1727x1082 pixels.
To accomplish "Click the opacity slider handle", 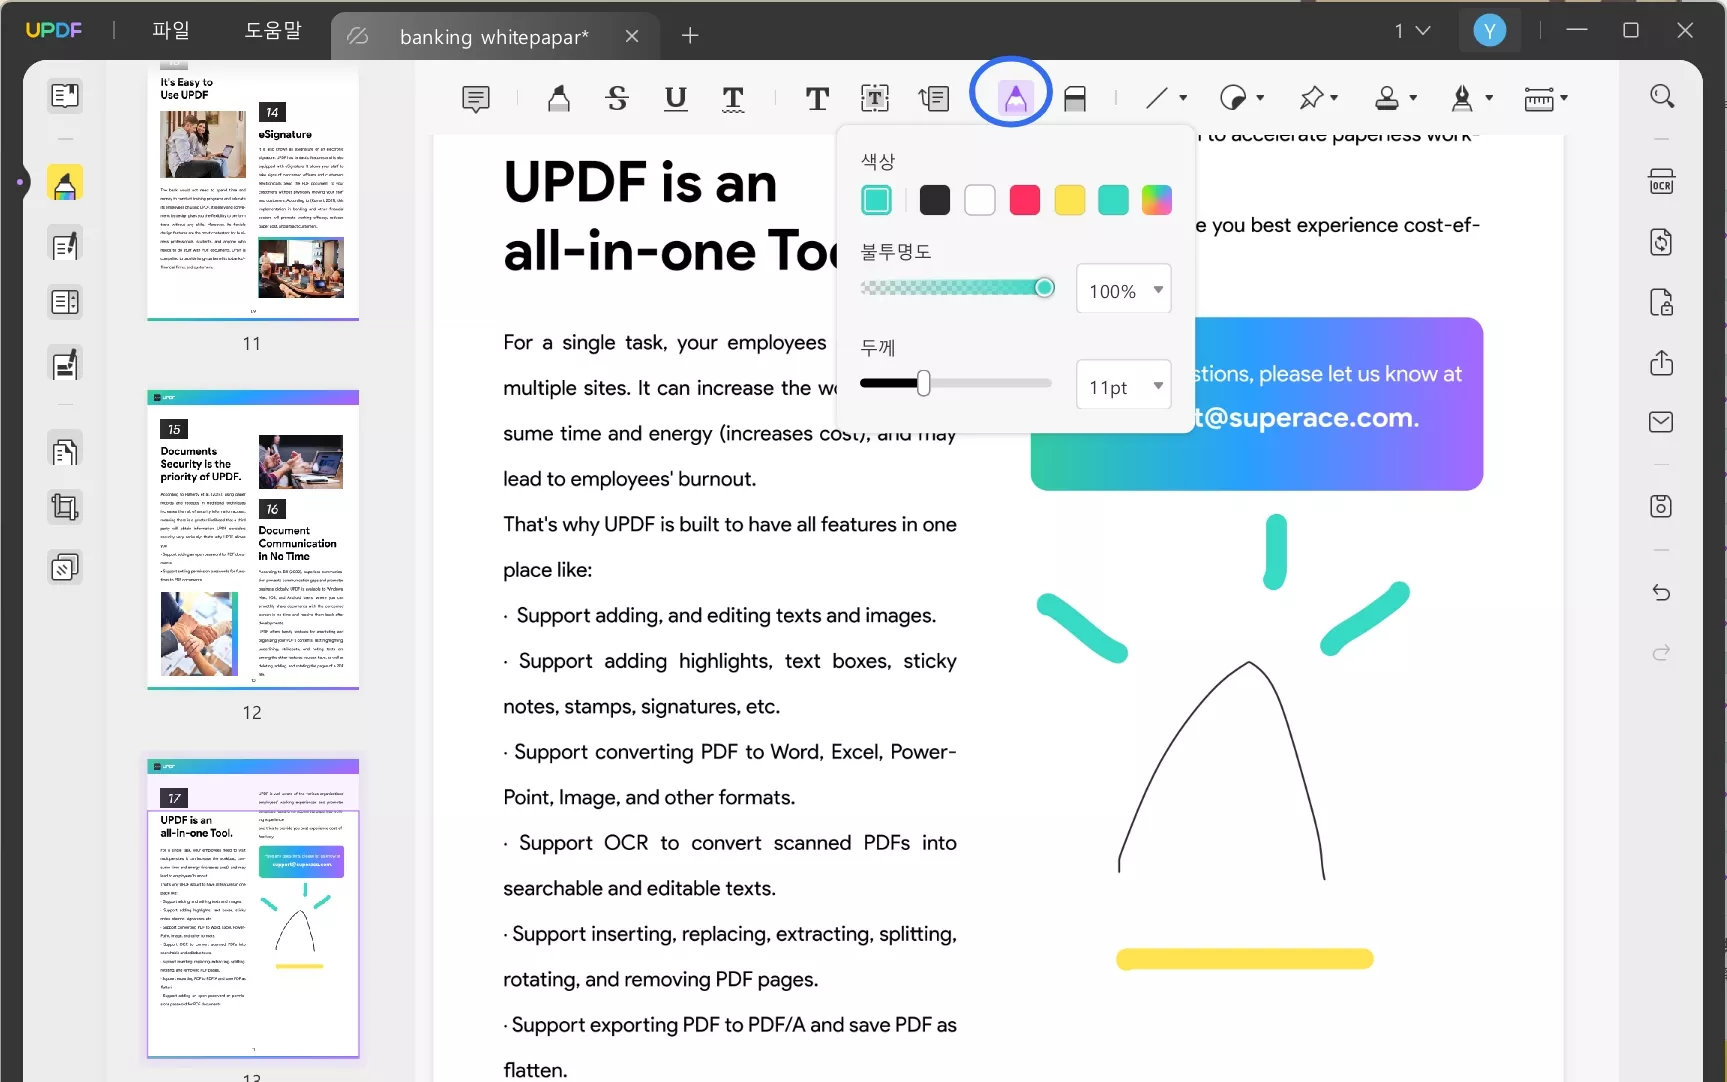I will point(1044,288).
